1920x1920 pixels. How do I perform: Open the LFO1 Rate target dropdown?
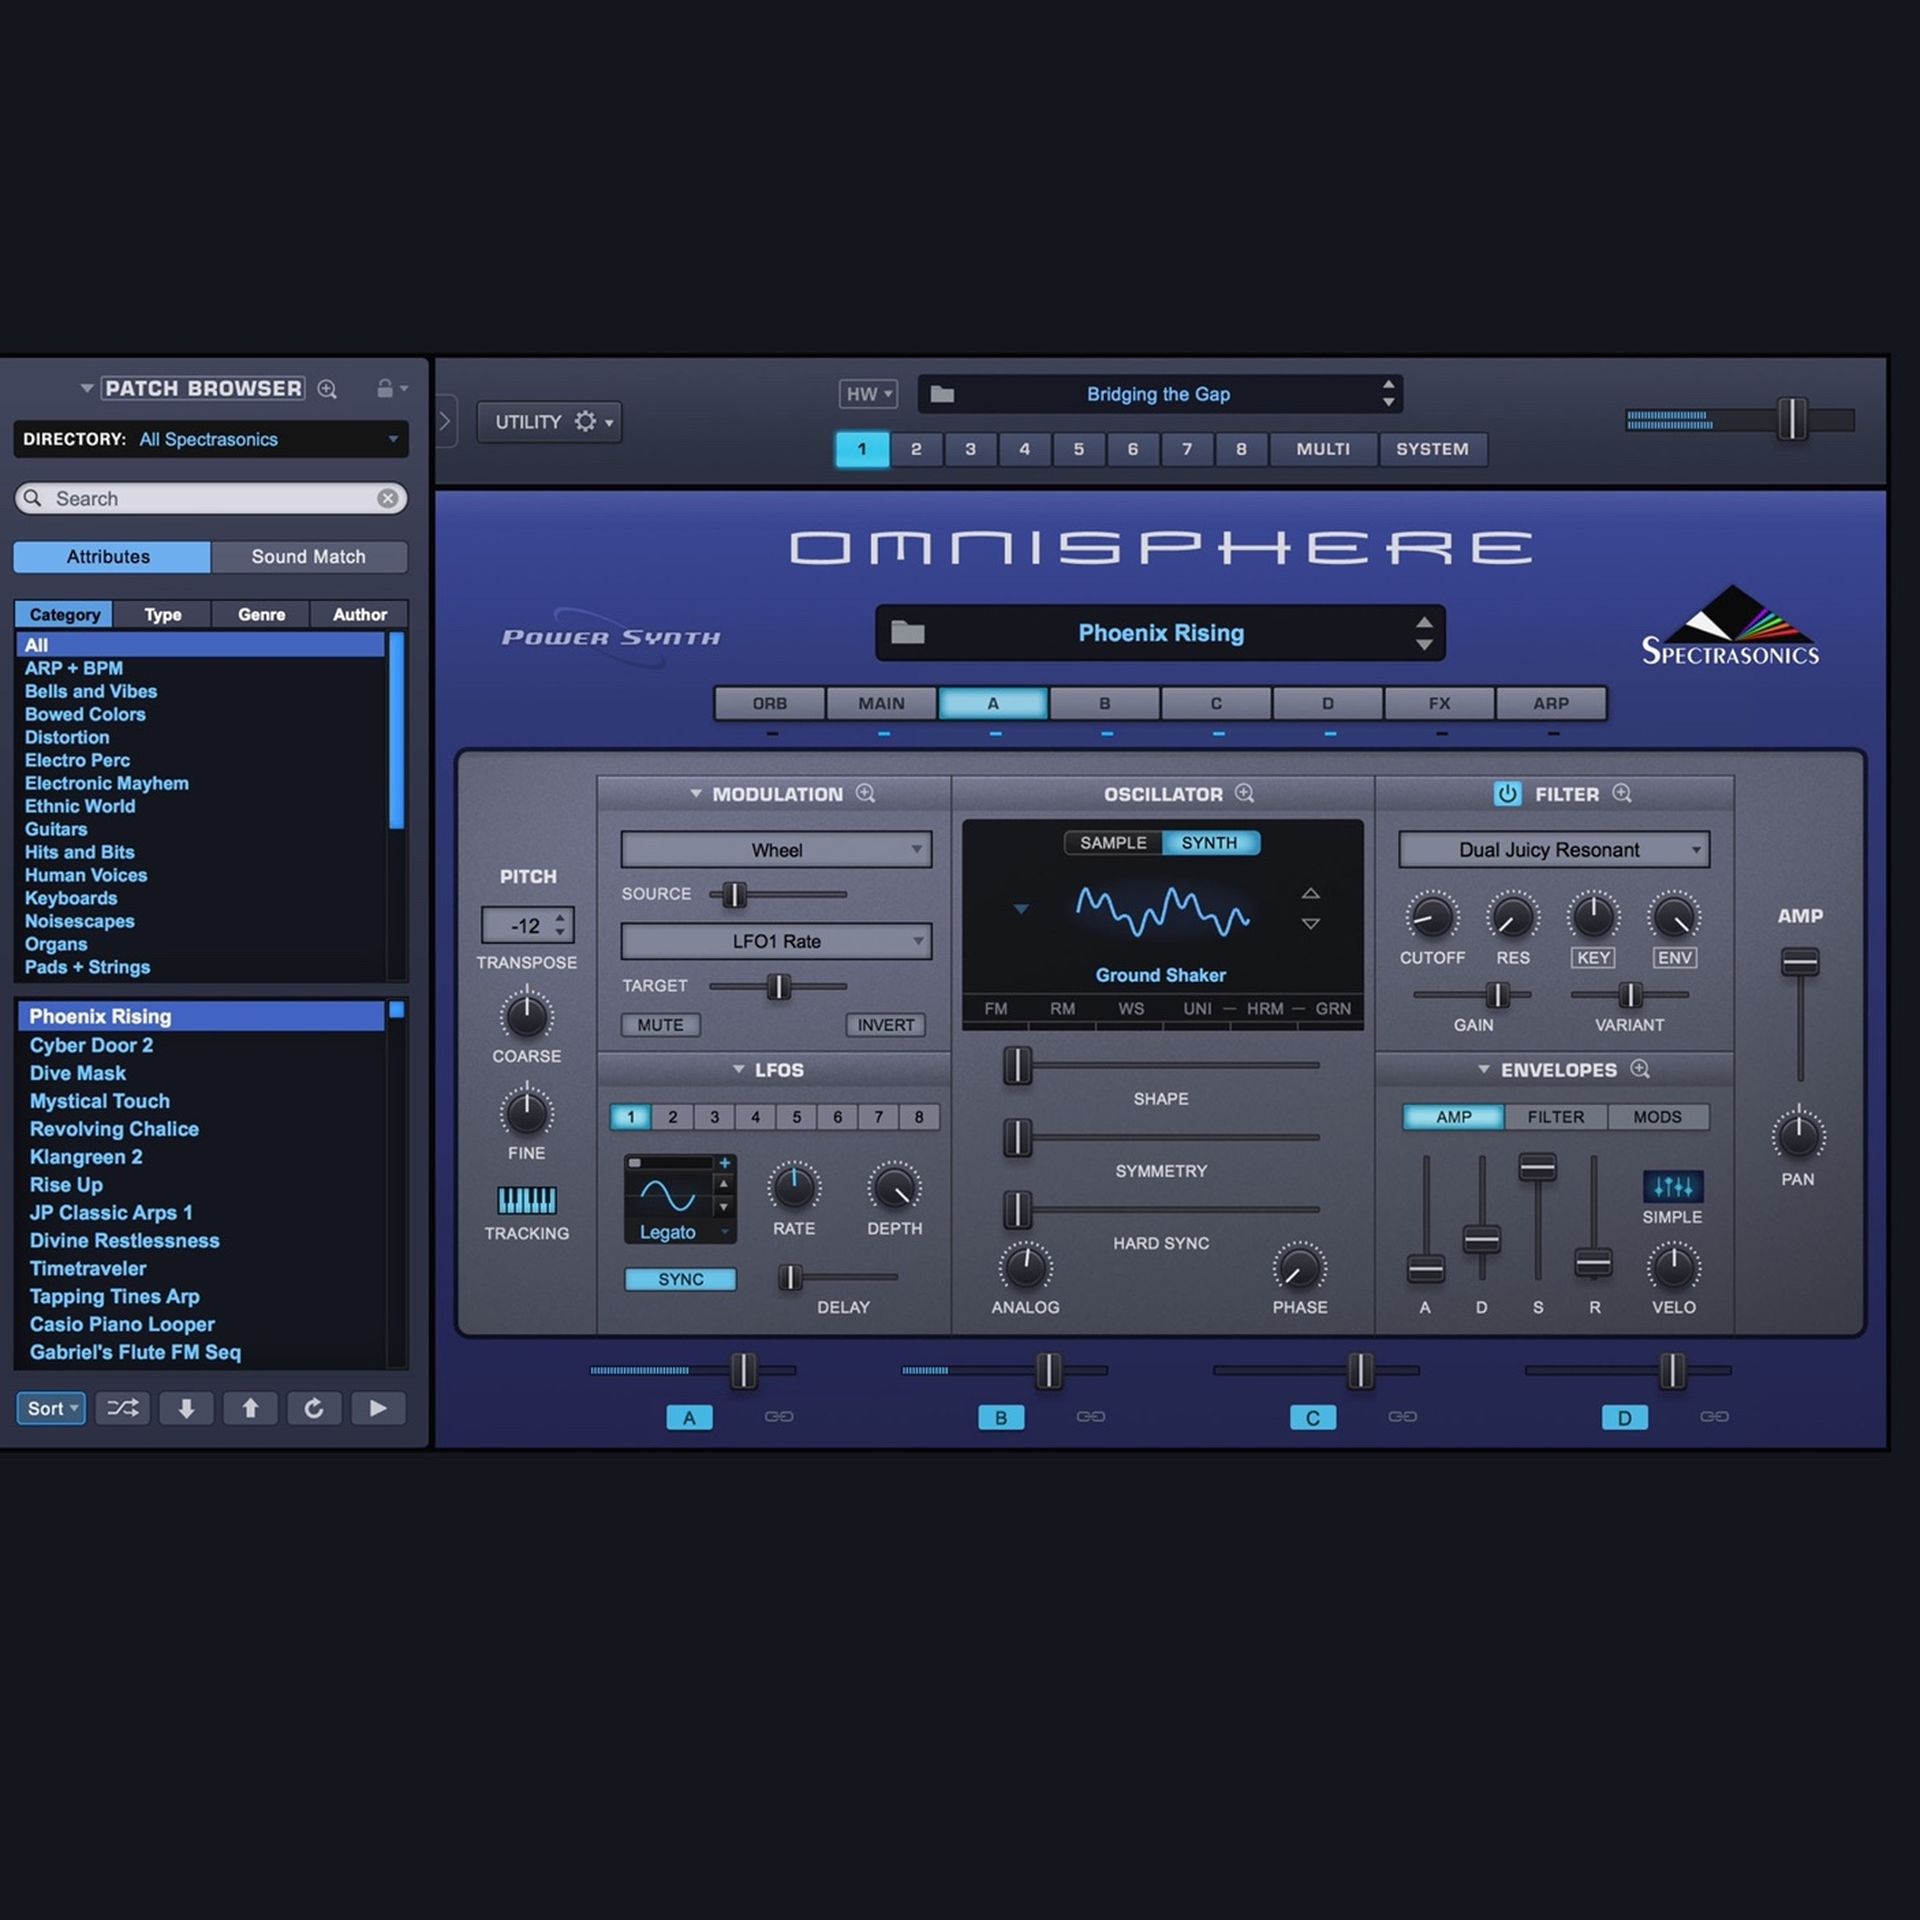point(776,941)
